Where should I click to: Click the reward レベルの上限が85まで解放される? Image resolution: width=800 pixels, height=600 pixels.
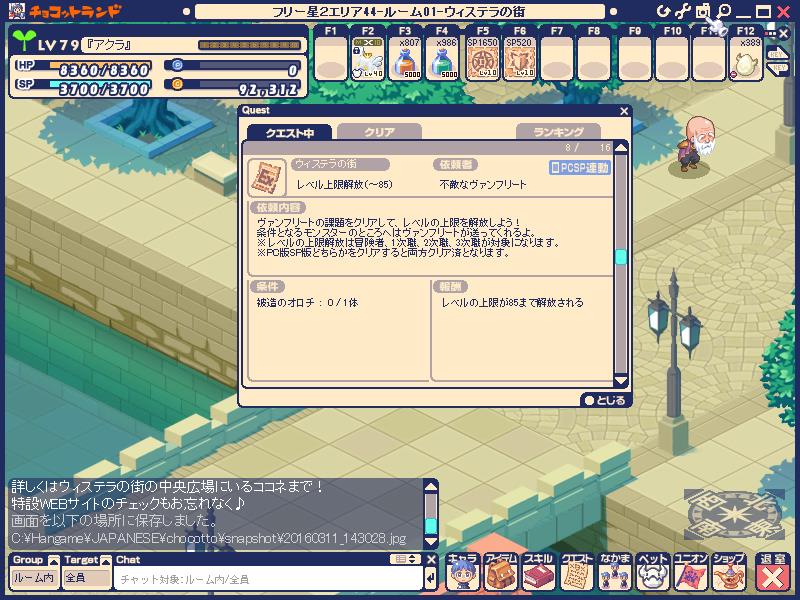512,303
